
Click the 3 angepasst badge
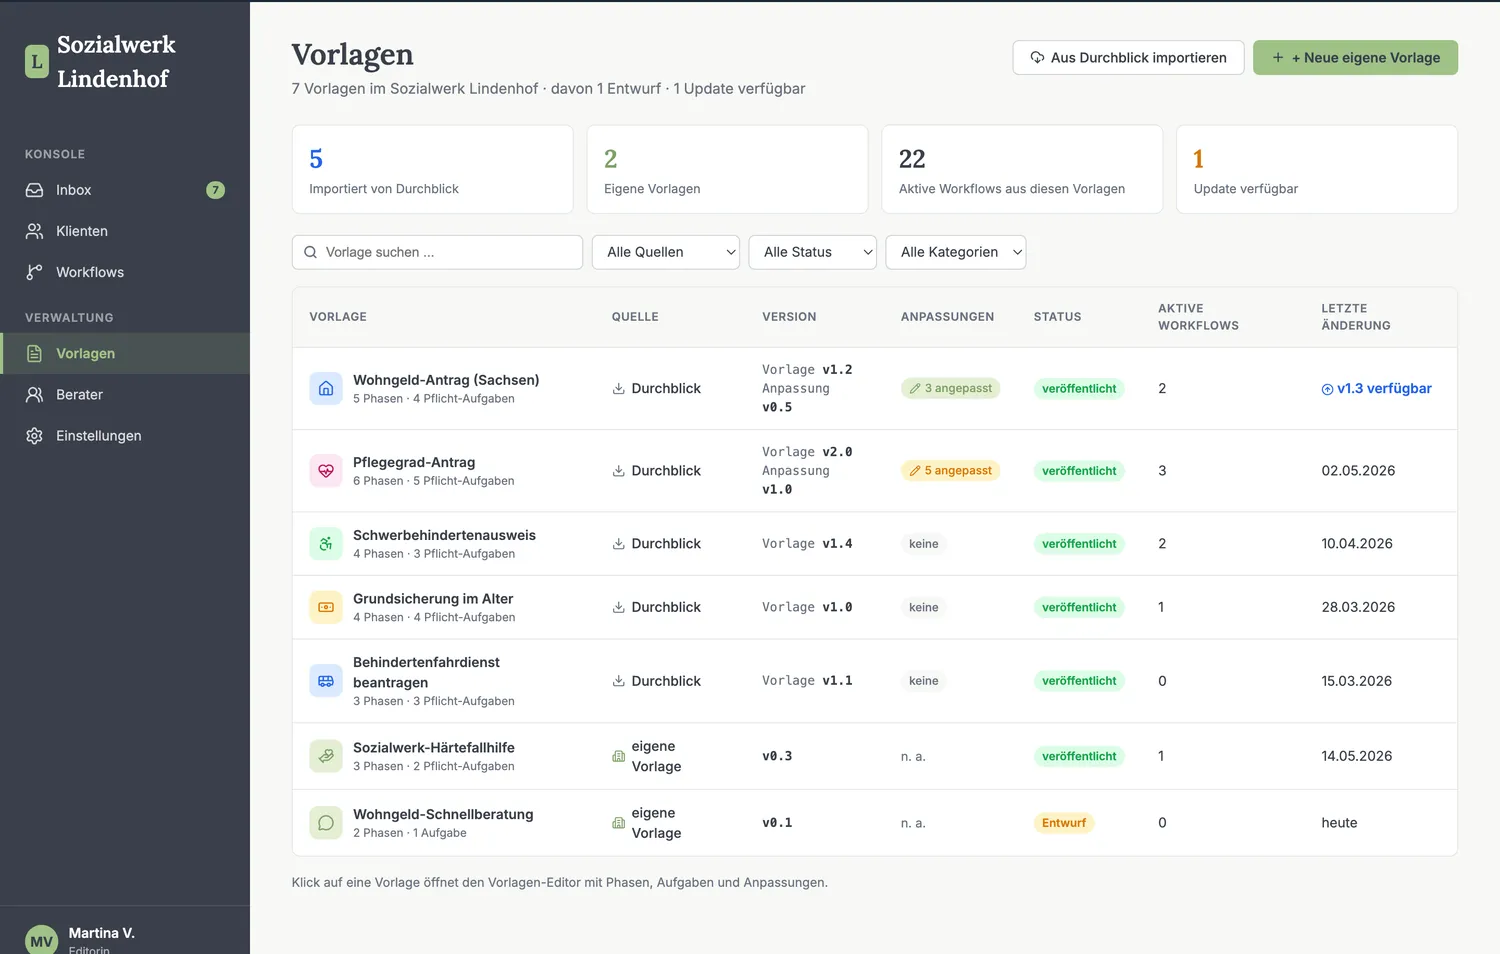pyautogui.click(x=950, y=388)
